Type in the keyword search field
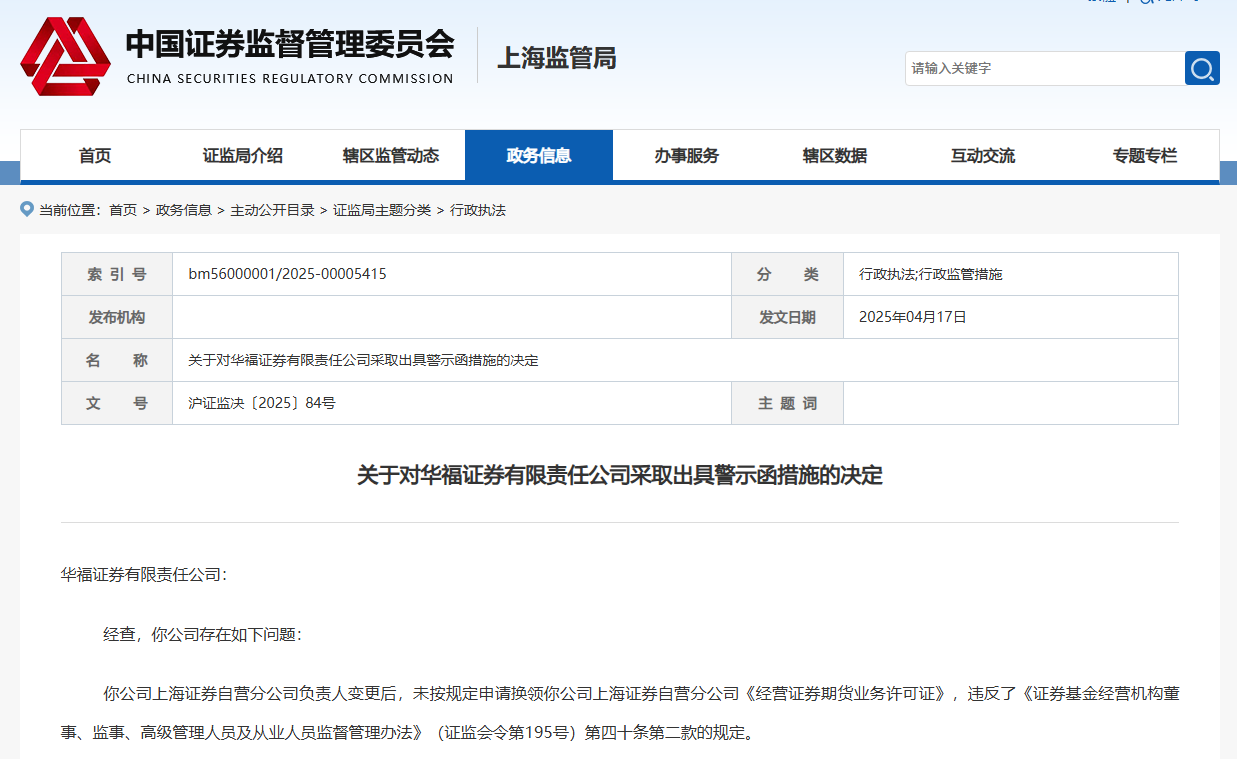1237x759 pixels. click(x=1044, y=68)
